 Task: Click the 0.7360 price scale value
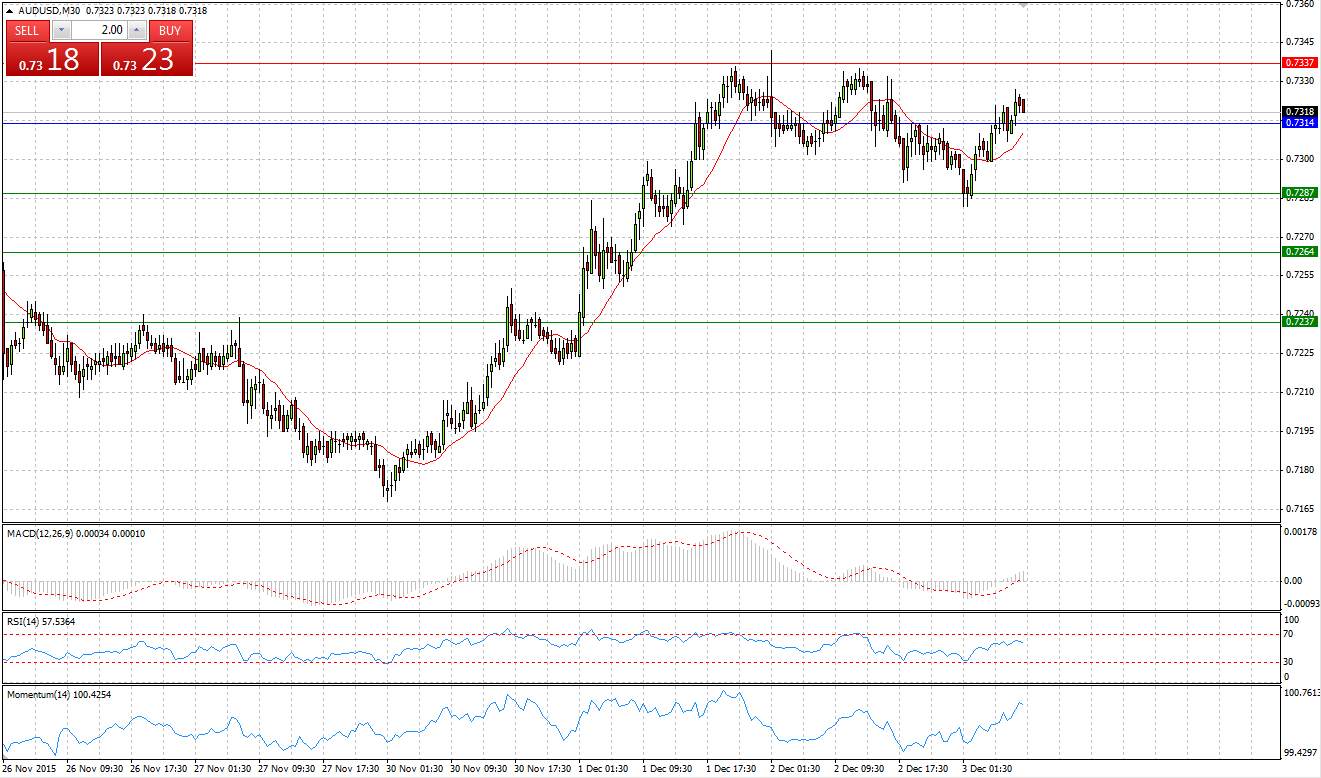tap(1301, 4)
